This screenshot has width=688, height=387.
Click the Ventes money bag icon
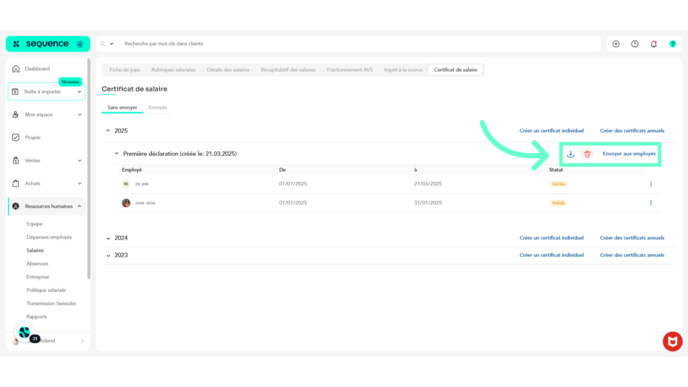point(16,161)
